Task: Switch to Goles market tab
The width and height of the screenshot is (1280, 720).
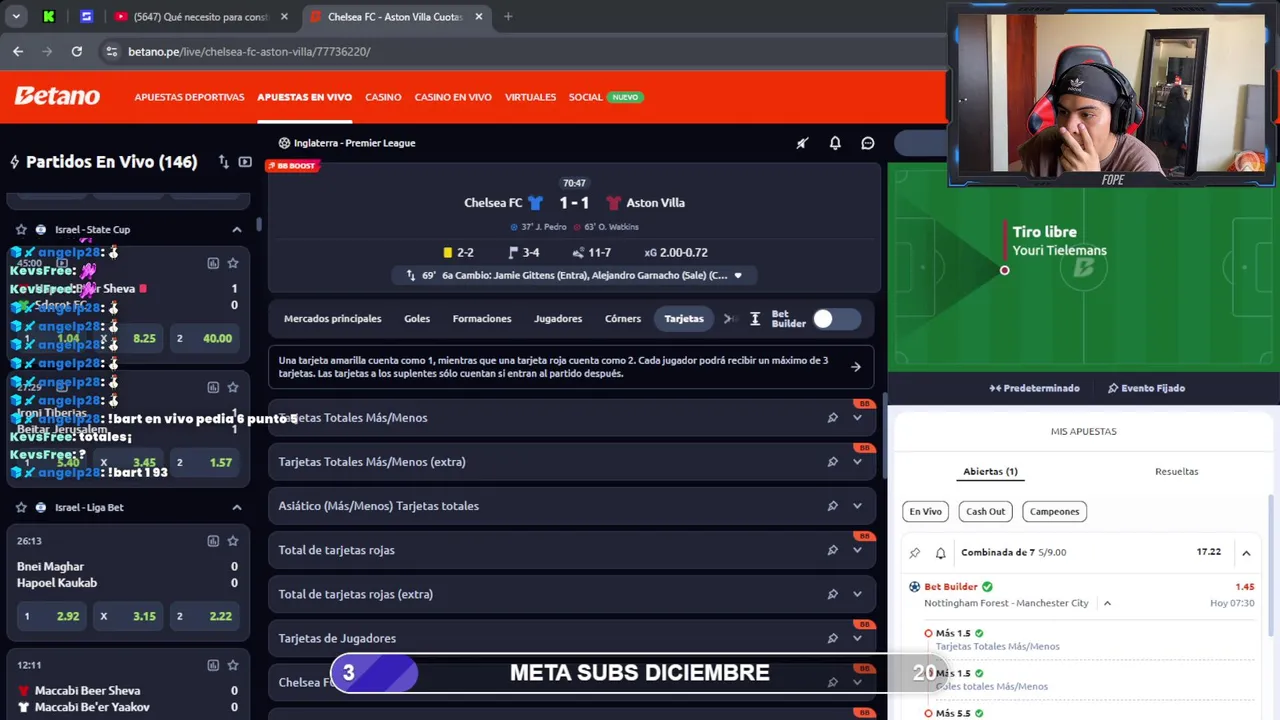Action: 417,319
